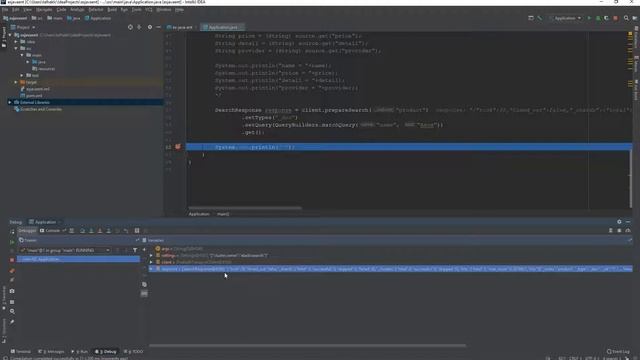Collapse the src folder node
Screen dimensions: 640x360
[x=16, y=48]
